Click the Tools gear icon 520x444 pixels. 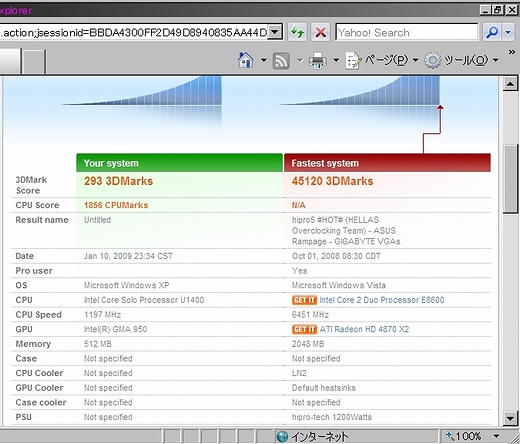tap(433, 61)
